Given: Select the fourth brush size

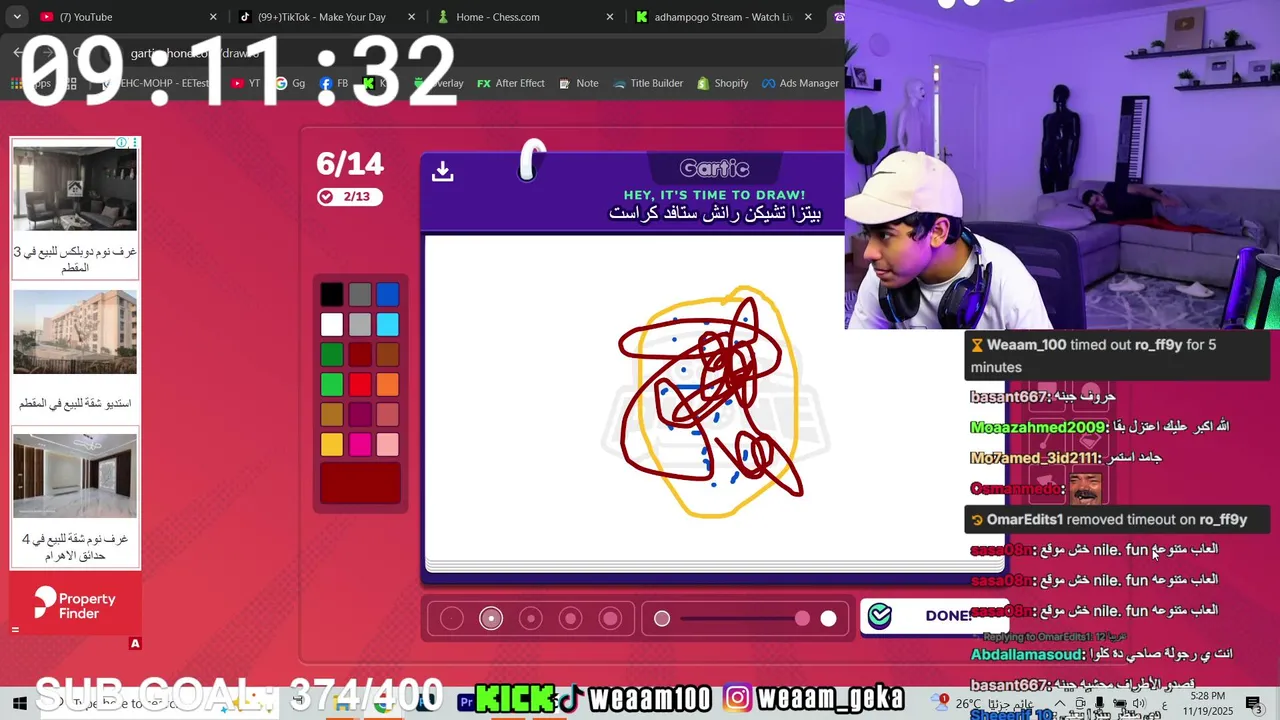Looking at the screenshot, I should coord(570,619).
